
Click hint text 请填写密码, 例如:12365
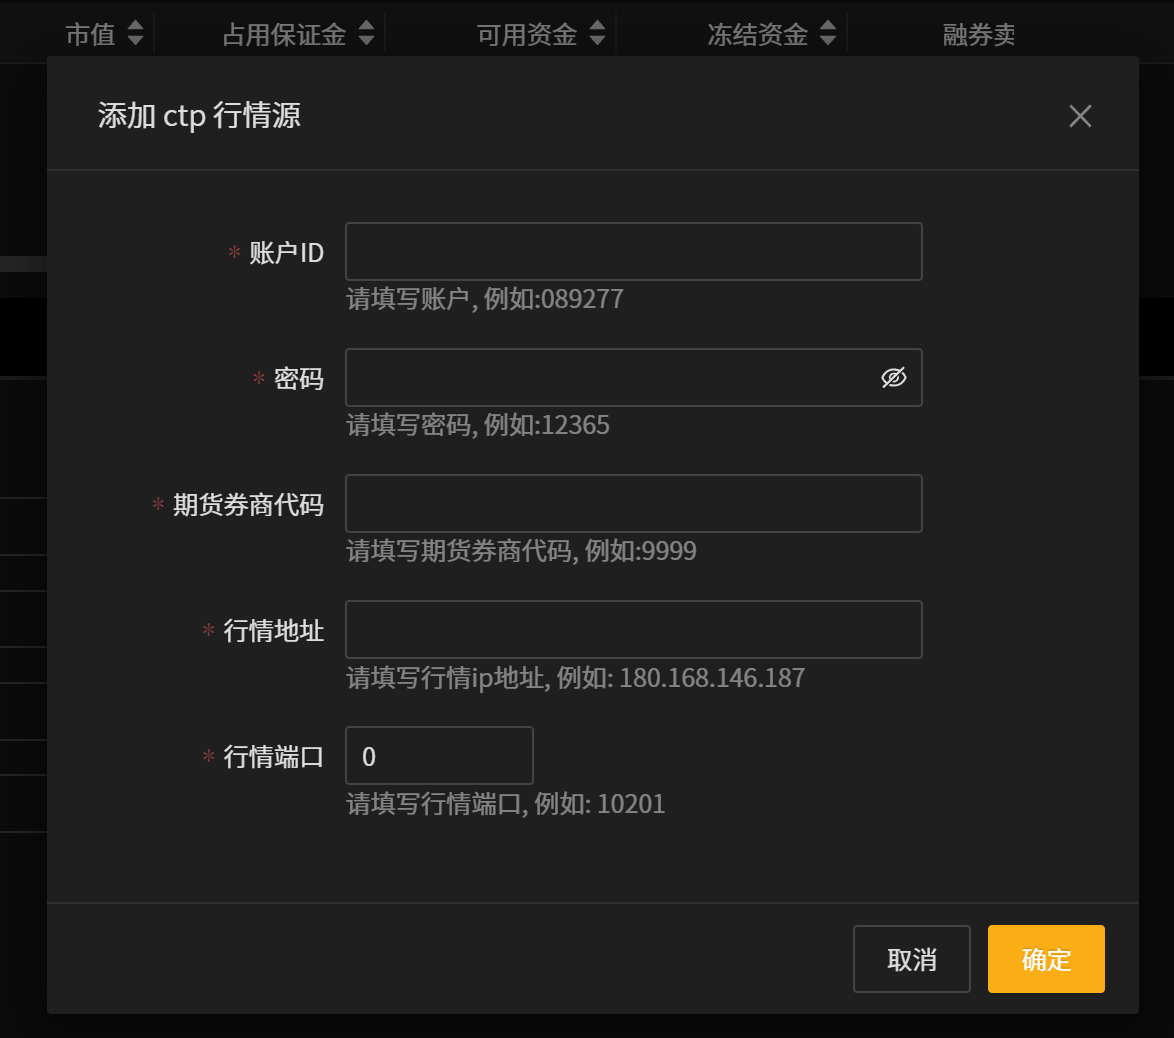click(478, 425)
